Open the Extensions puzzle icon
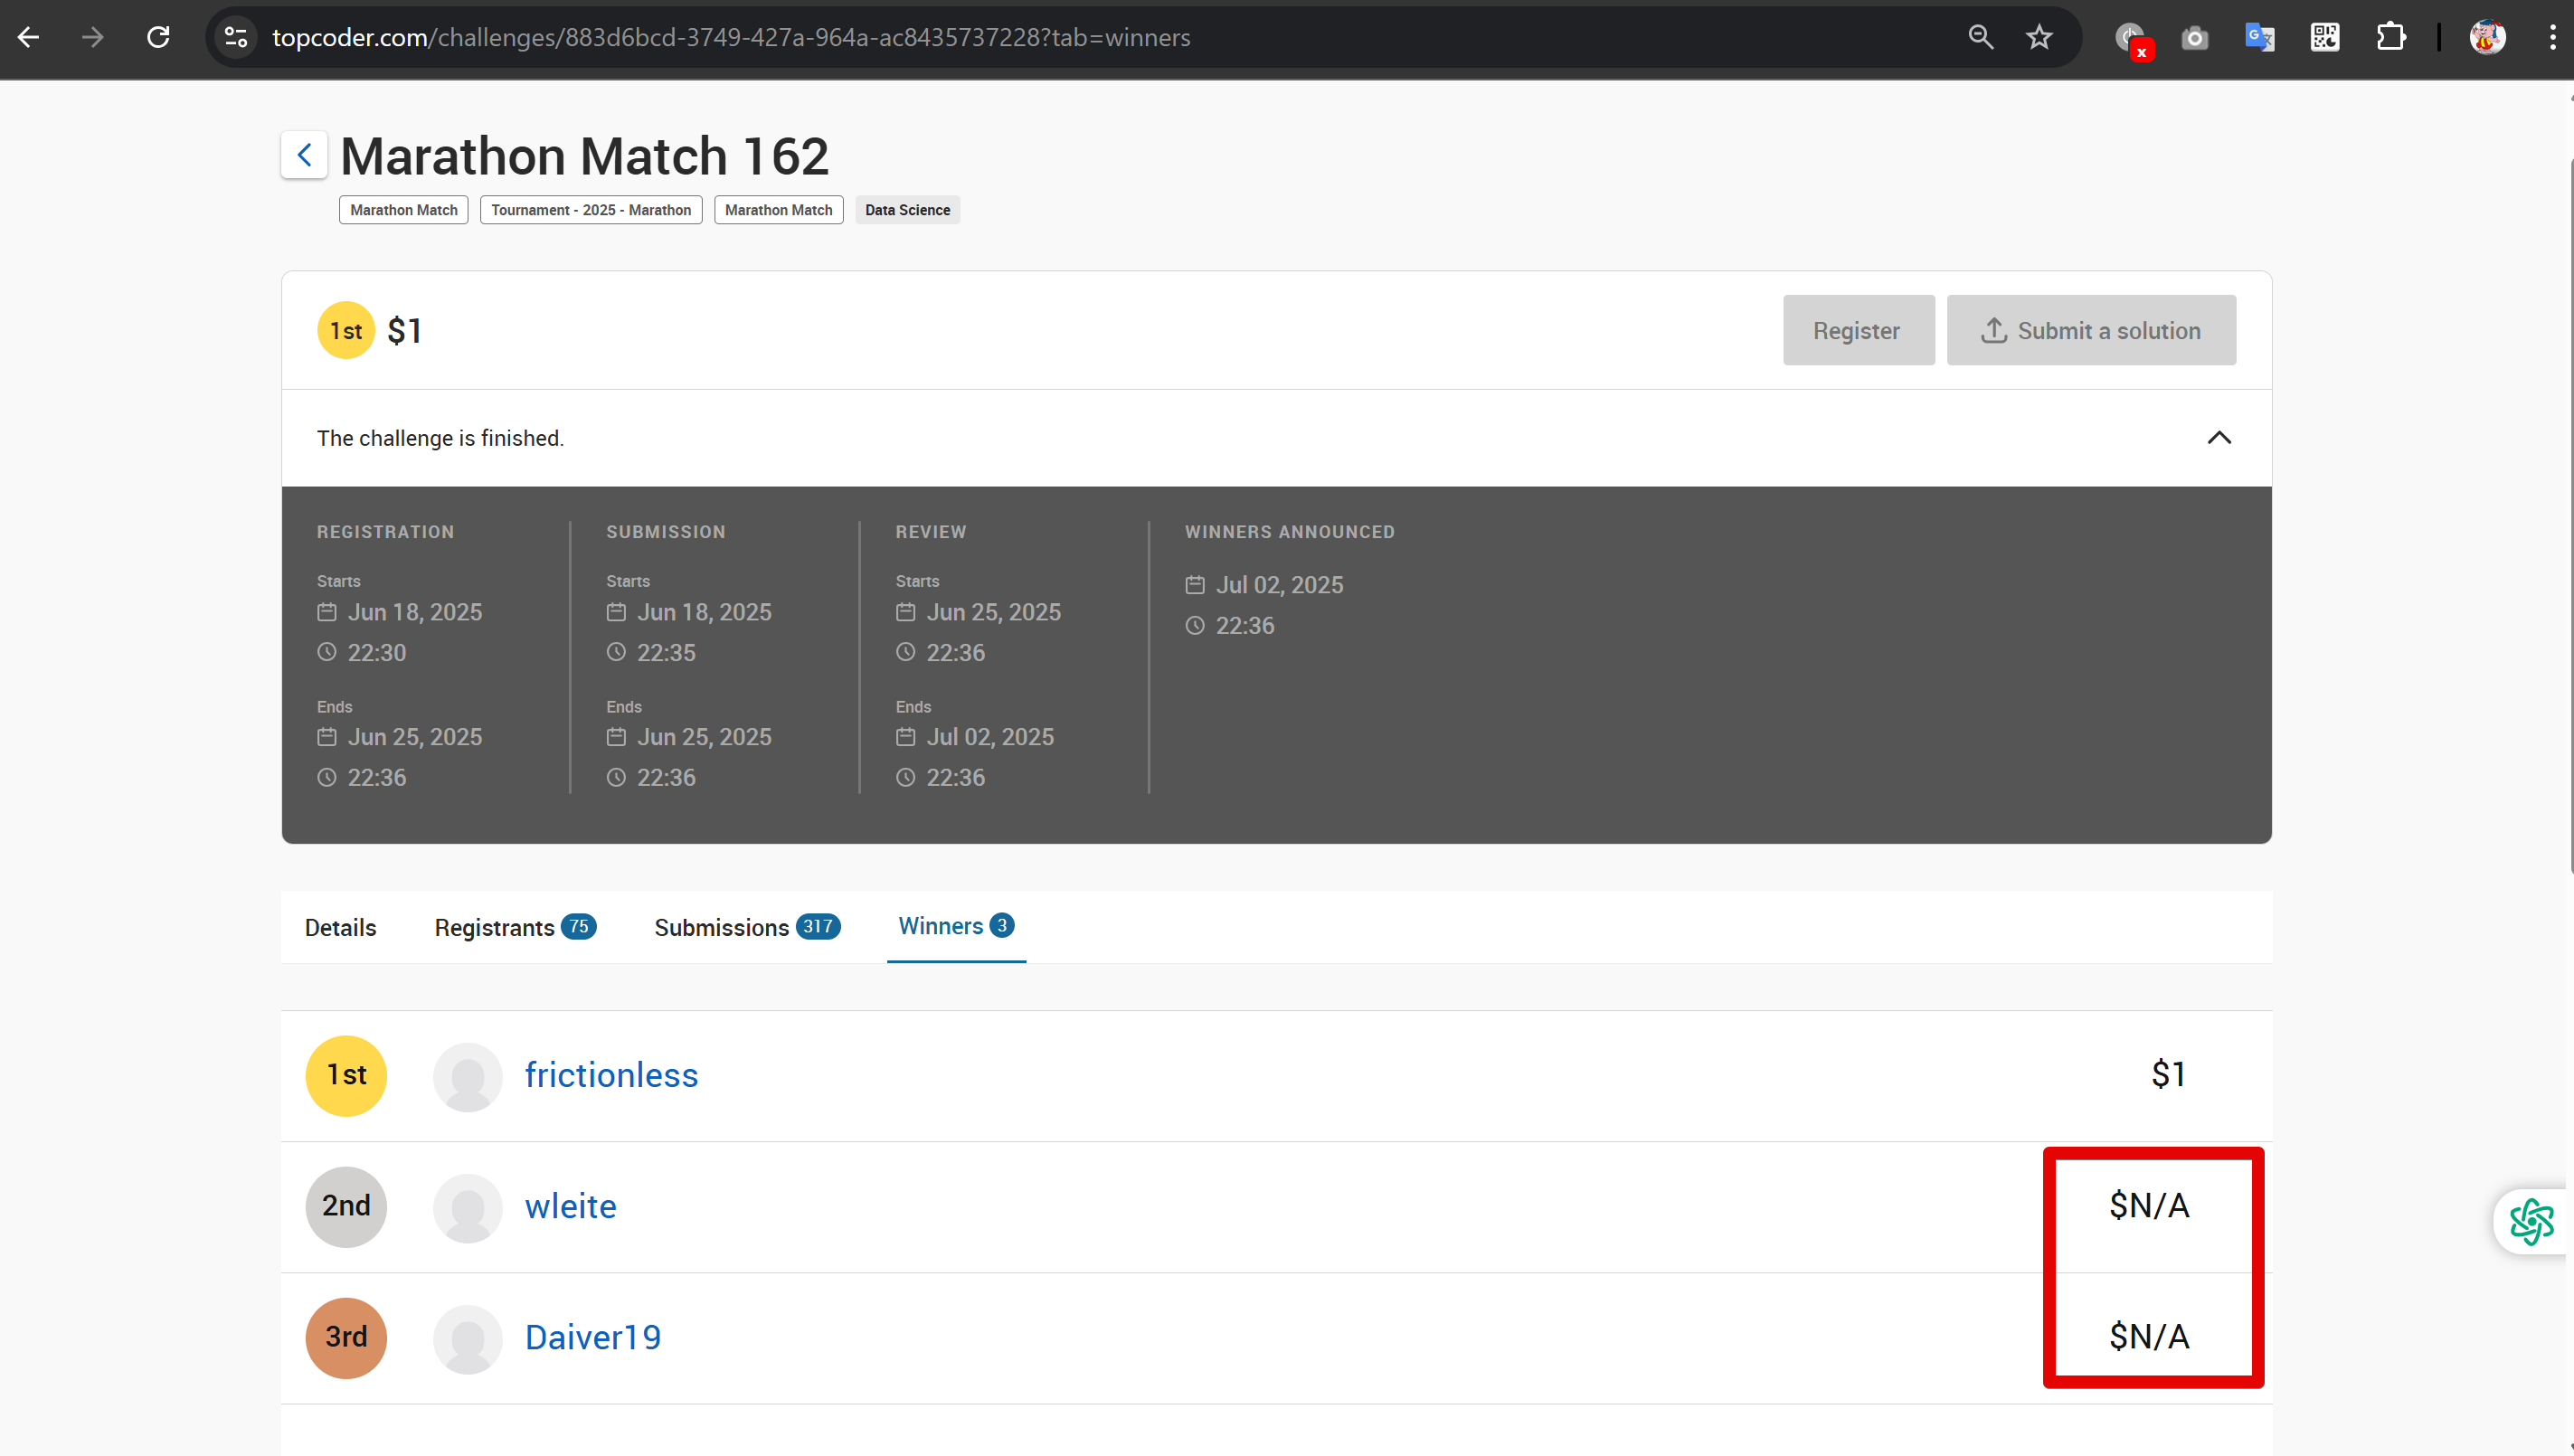Viewport: 2574px width, 1456px height. point(2390,38)
